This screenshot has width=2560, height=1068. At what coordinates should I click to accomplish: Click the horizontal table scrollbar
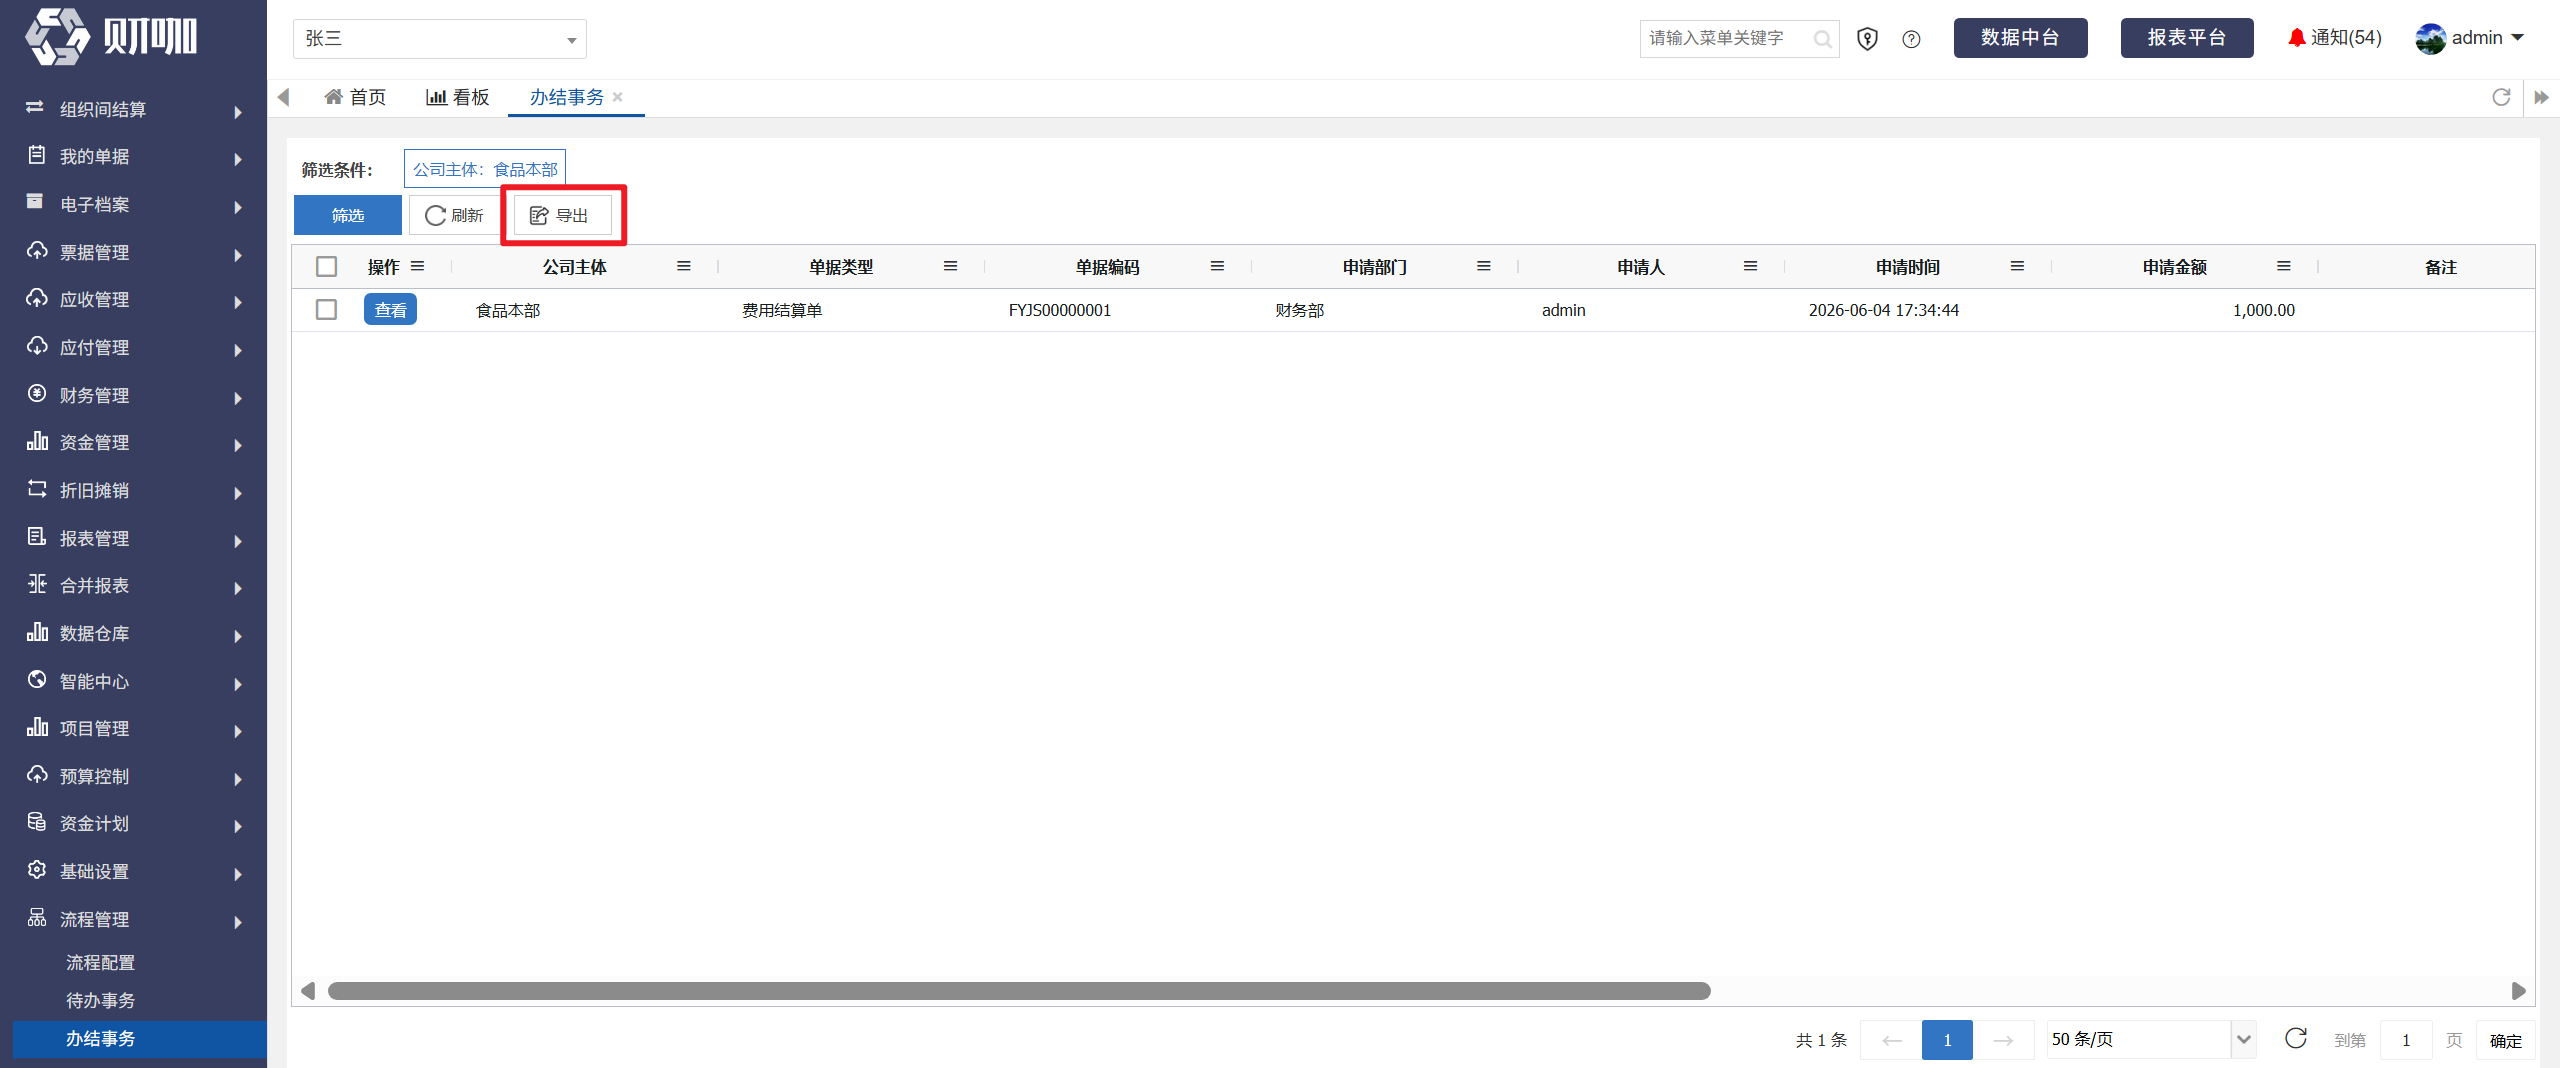click(x=1019, y=991)
